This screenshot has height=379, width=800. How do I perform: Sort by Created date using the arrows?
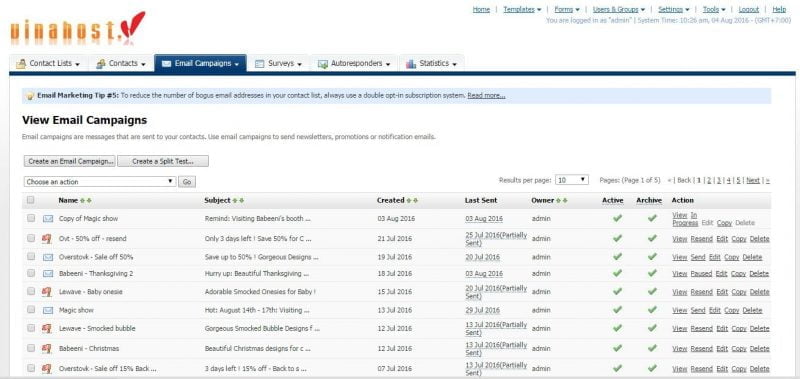pos(412,200)
